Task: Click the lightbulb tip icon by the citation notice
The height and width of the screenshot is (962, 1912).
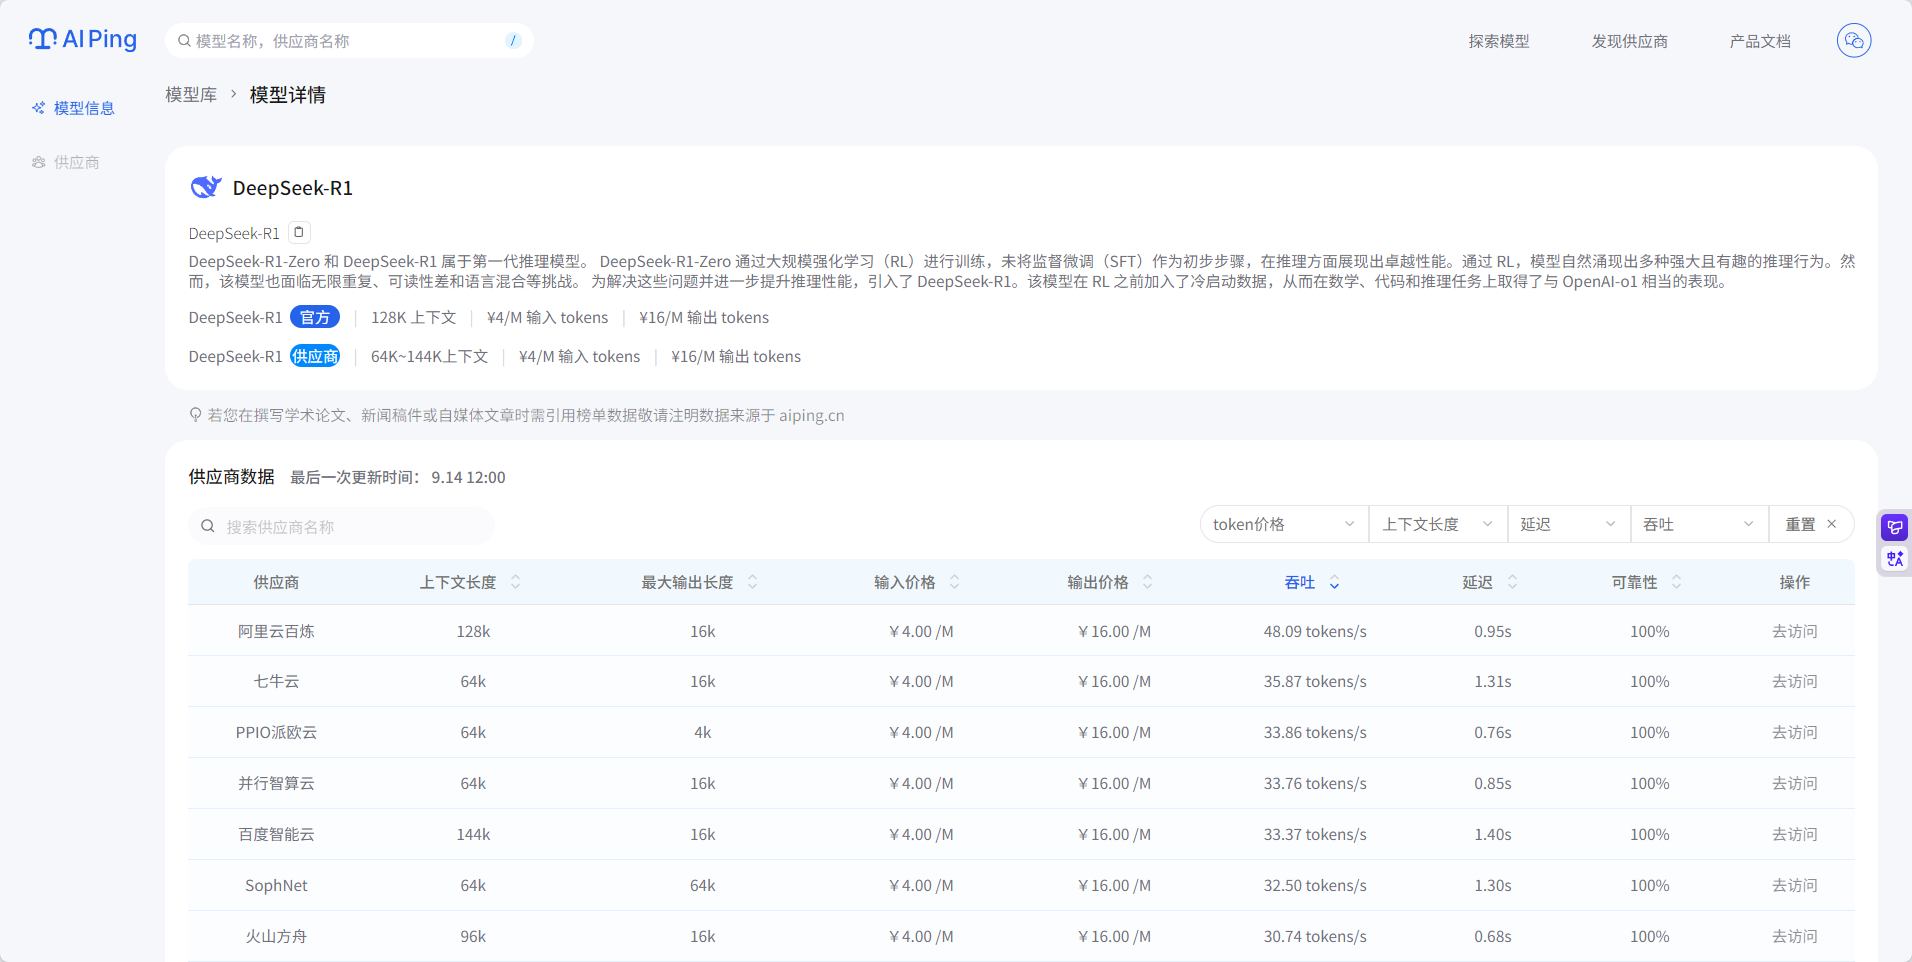Action: tap(196, 414)
